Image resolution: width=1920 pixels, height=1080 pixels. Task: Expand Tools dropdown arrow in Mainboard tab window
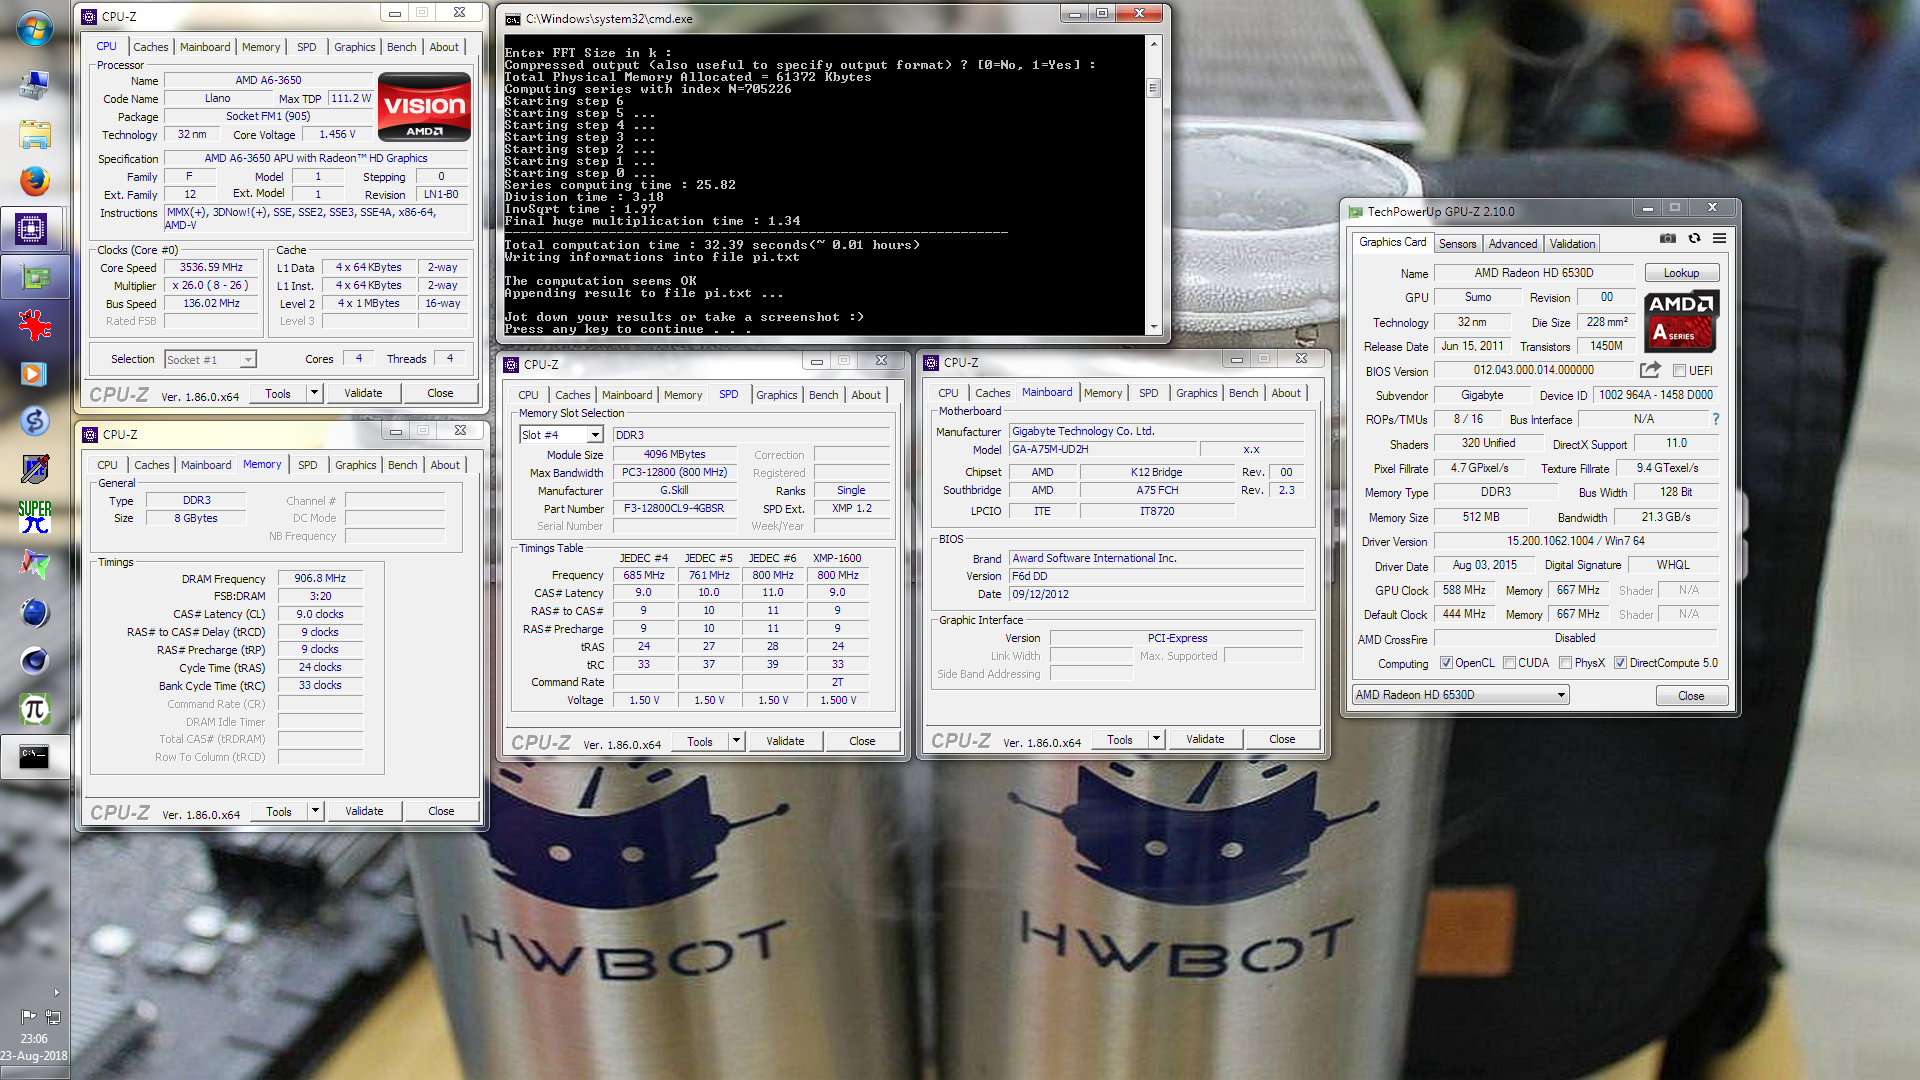point(1156,739)
